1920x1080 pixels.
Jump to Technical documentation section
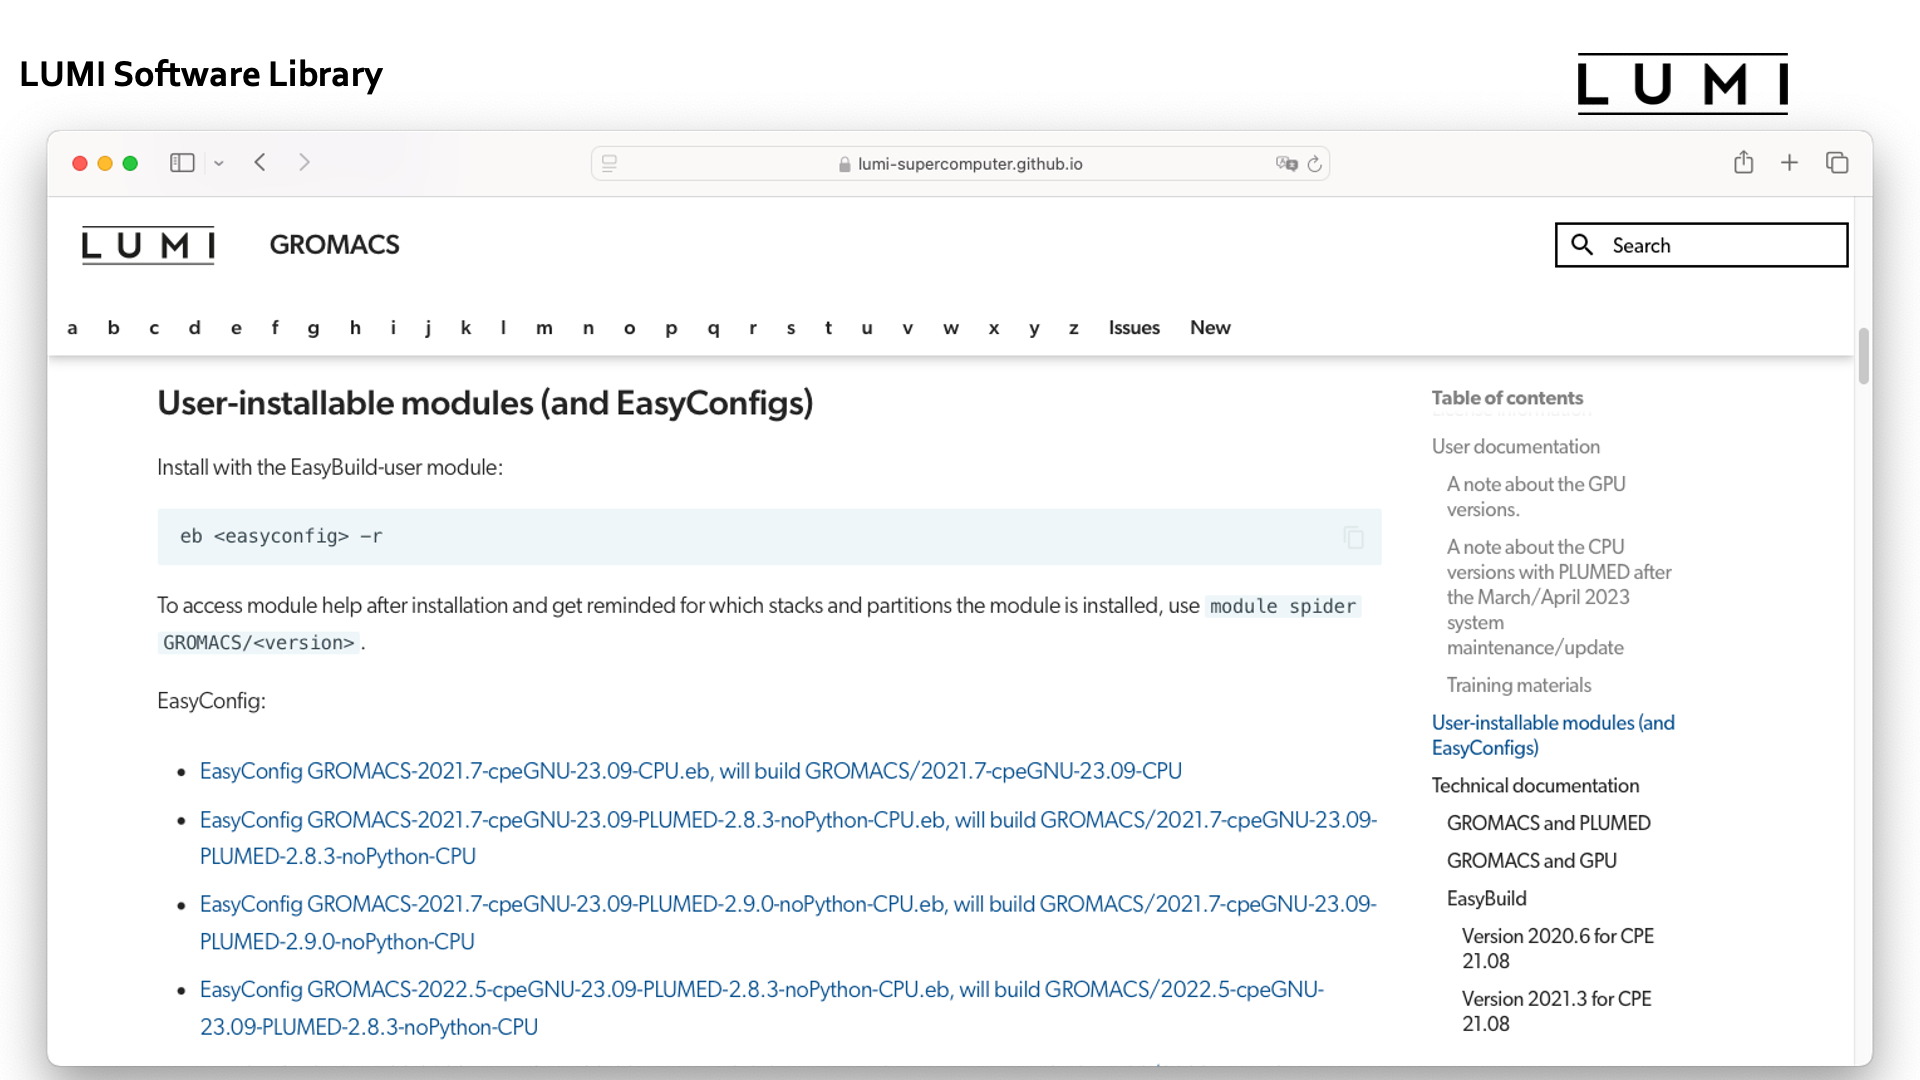click(x=1535, y=786)
